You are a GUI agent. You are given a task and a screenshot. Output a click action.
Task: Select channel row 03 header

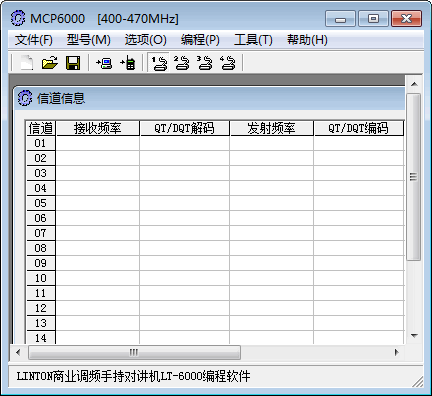[41, 173]
